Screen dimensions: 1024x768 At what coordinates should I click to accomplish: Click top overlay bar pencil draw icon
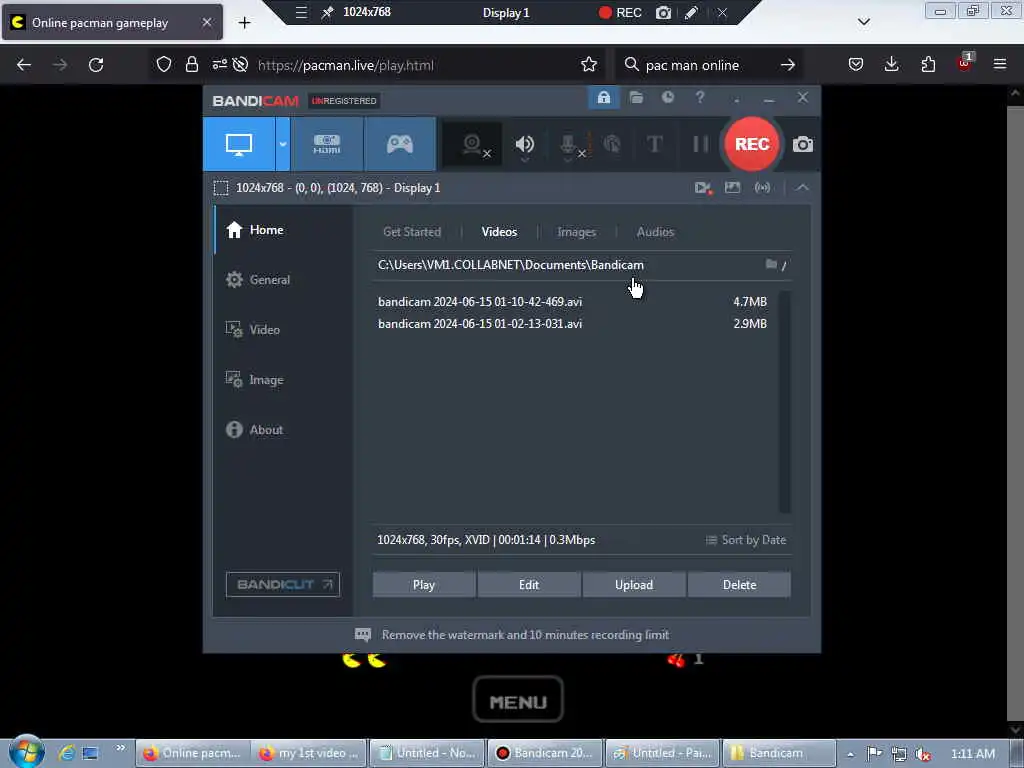[691, 12]
